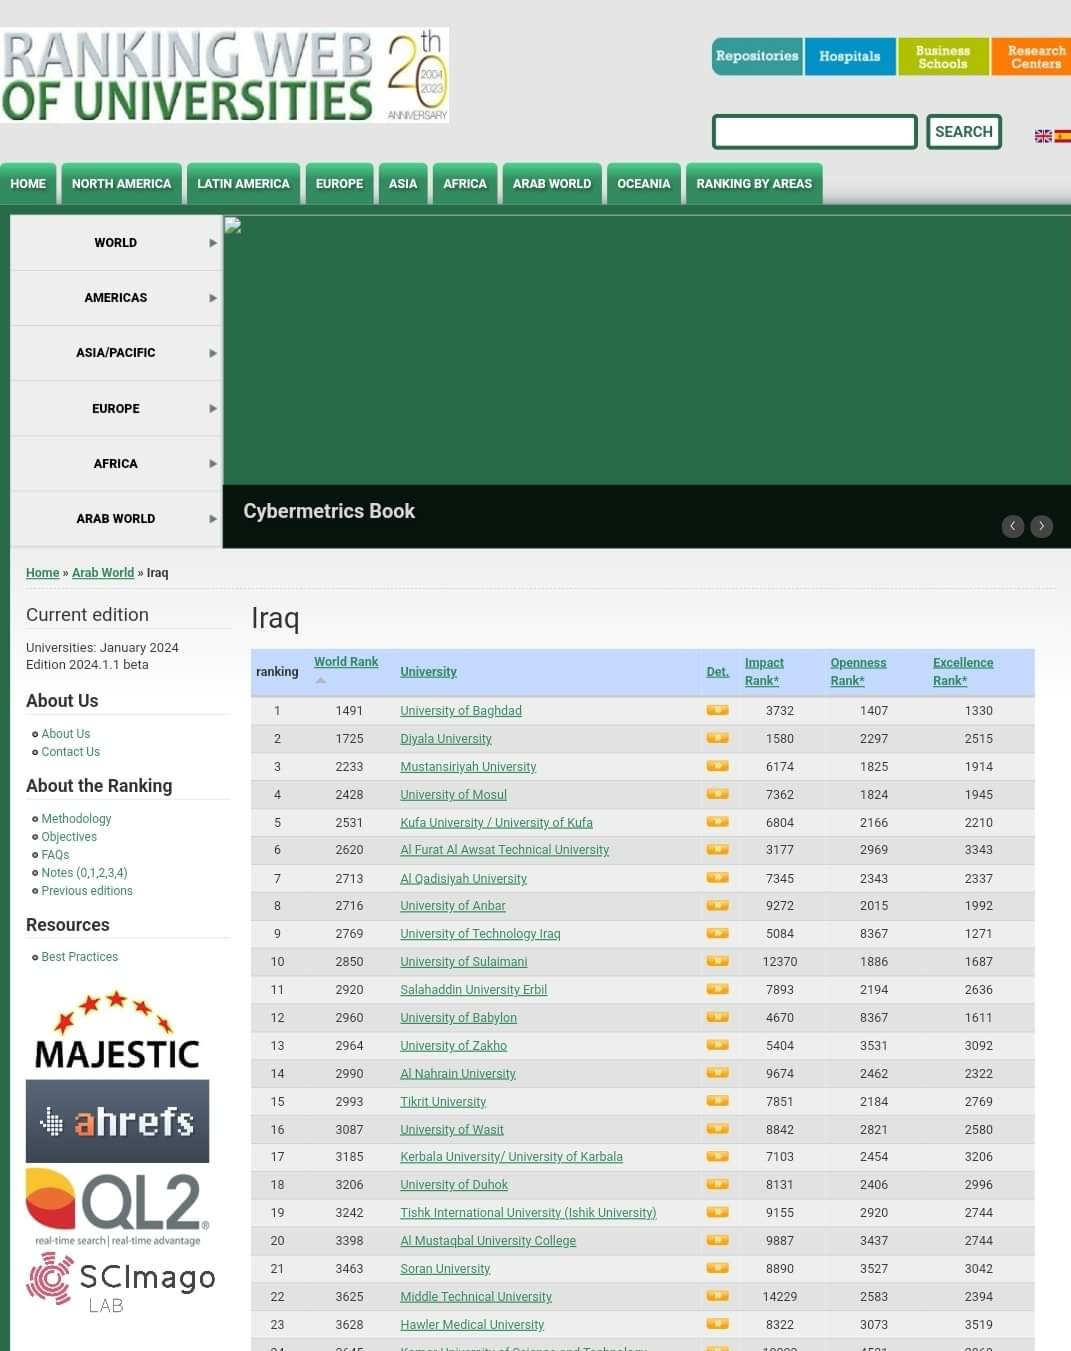Screen dimensions: 1071x1351
Task: Open the HOME navigation tab
Action: [x=28, y=184]
